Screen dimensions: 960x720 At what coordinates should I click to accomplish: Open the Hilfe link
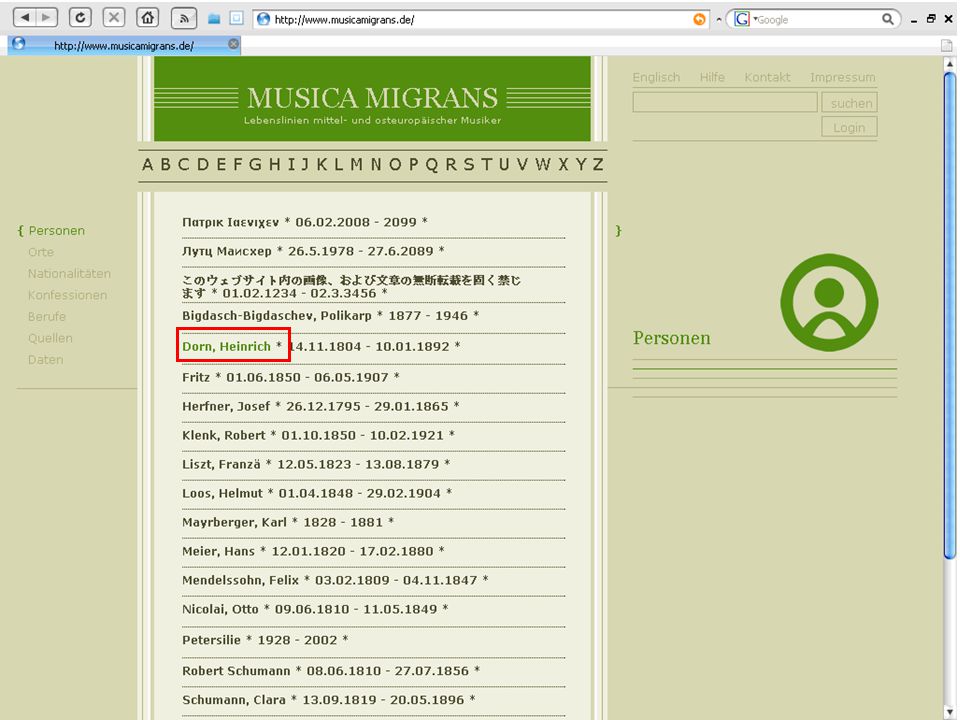click(712, 77)
